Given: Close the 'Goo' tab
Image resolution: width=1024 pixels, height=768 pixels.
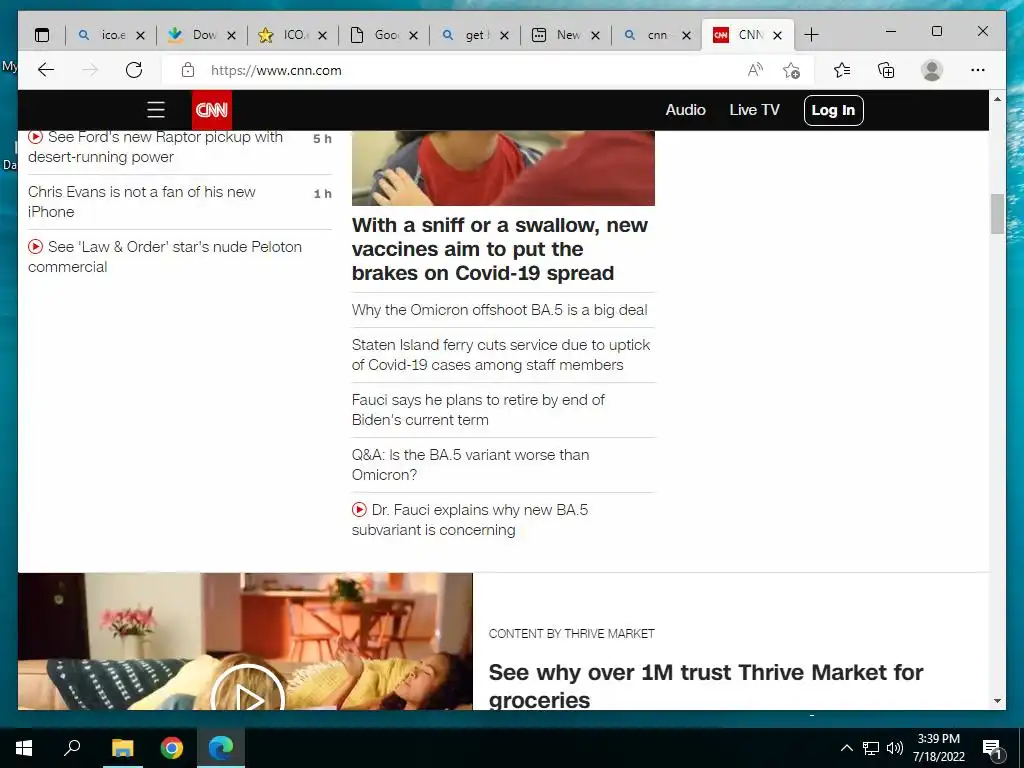Looking at the screenshot, I should pyautogui.click(x=413, y=35).
